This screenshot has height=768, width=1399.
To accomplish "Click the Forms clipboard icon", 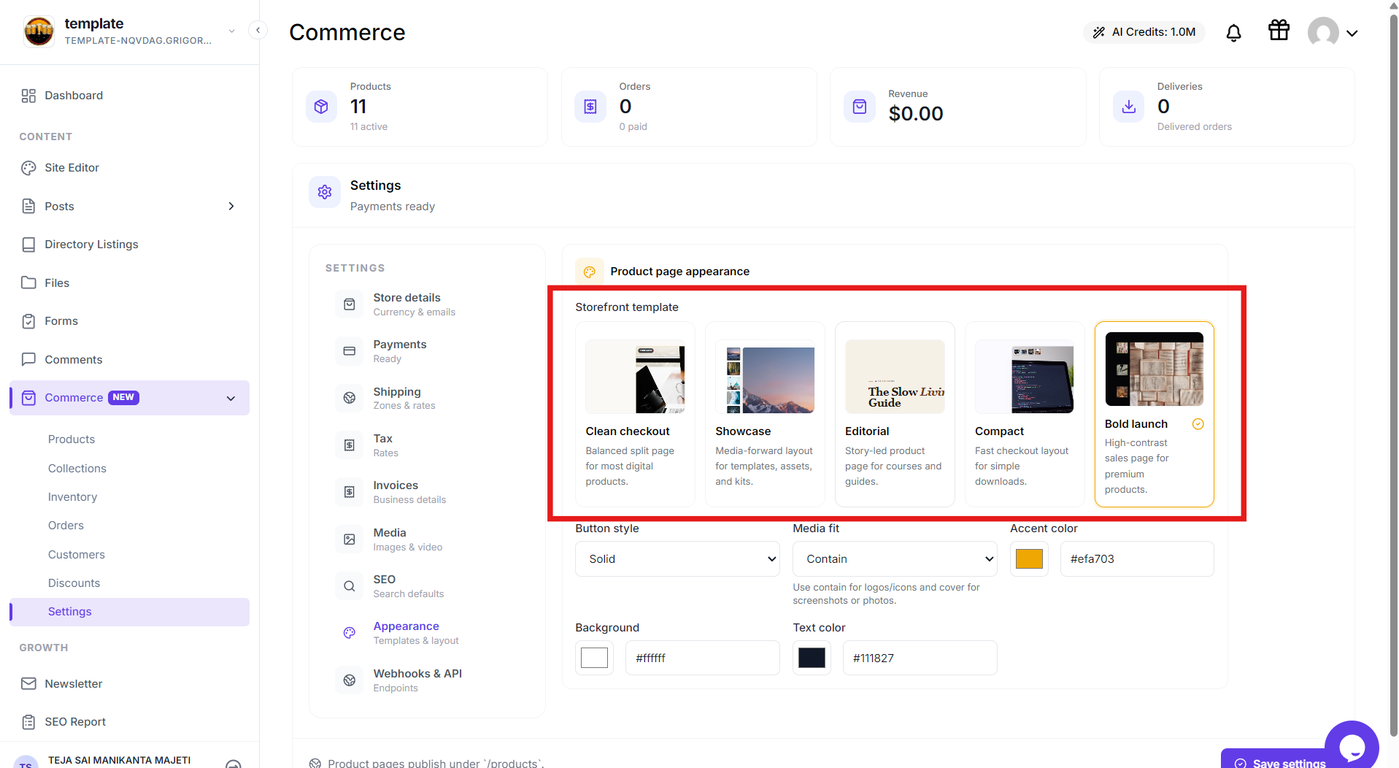I will [x=28, y=321].
